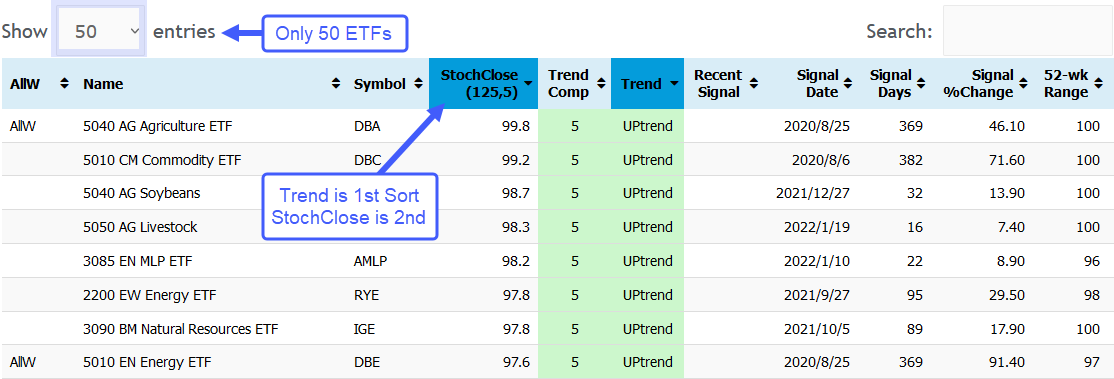Click the 5010 EN Energy ETF name
Screen dimensions: 1114x379
tap(147, 363)
